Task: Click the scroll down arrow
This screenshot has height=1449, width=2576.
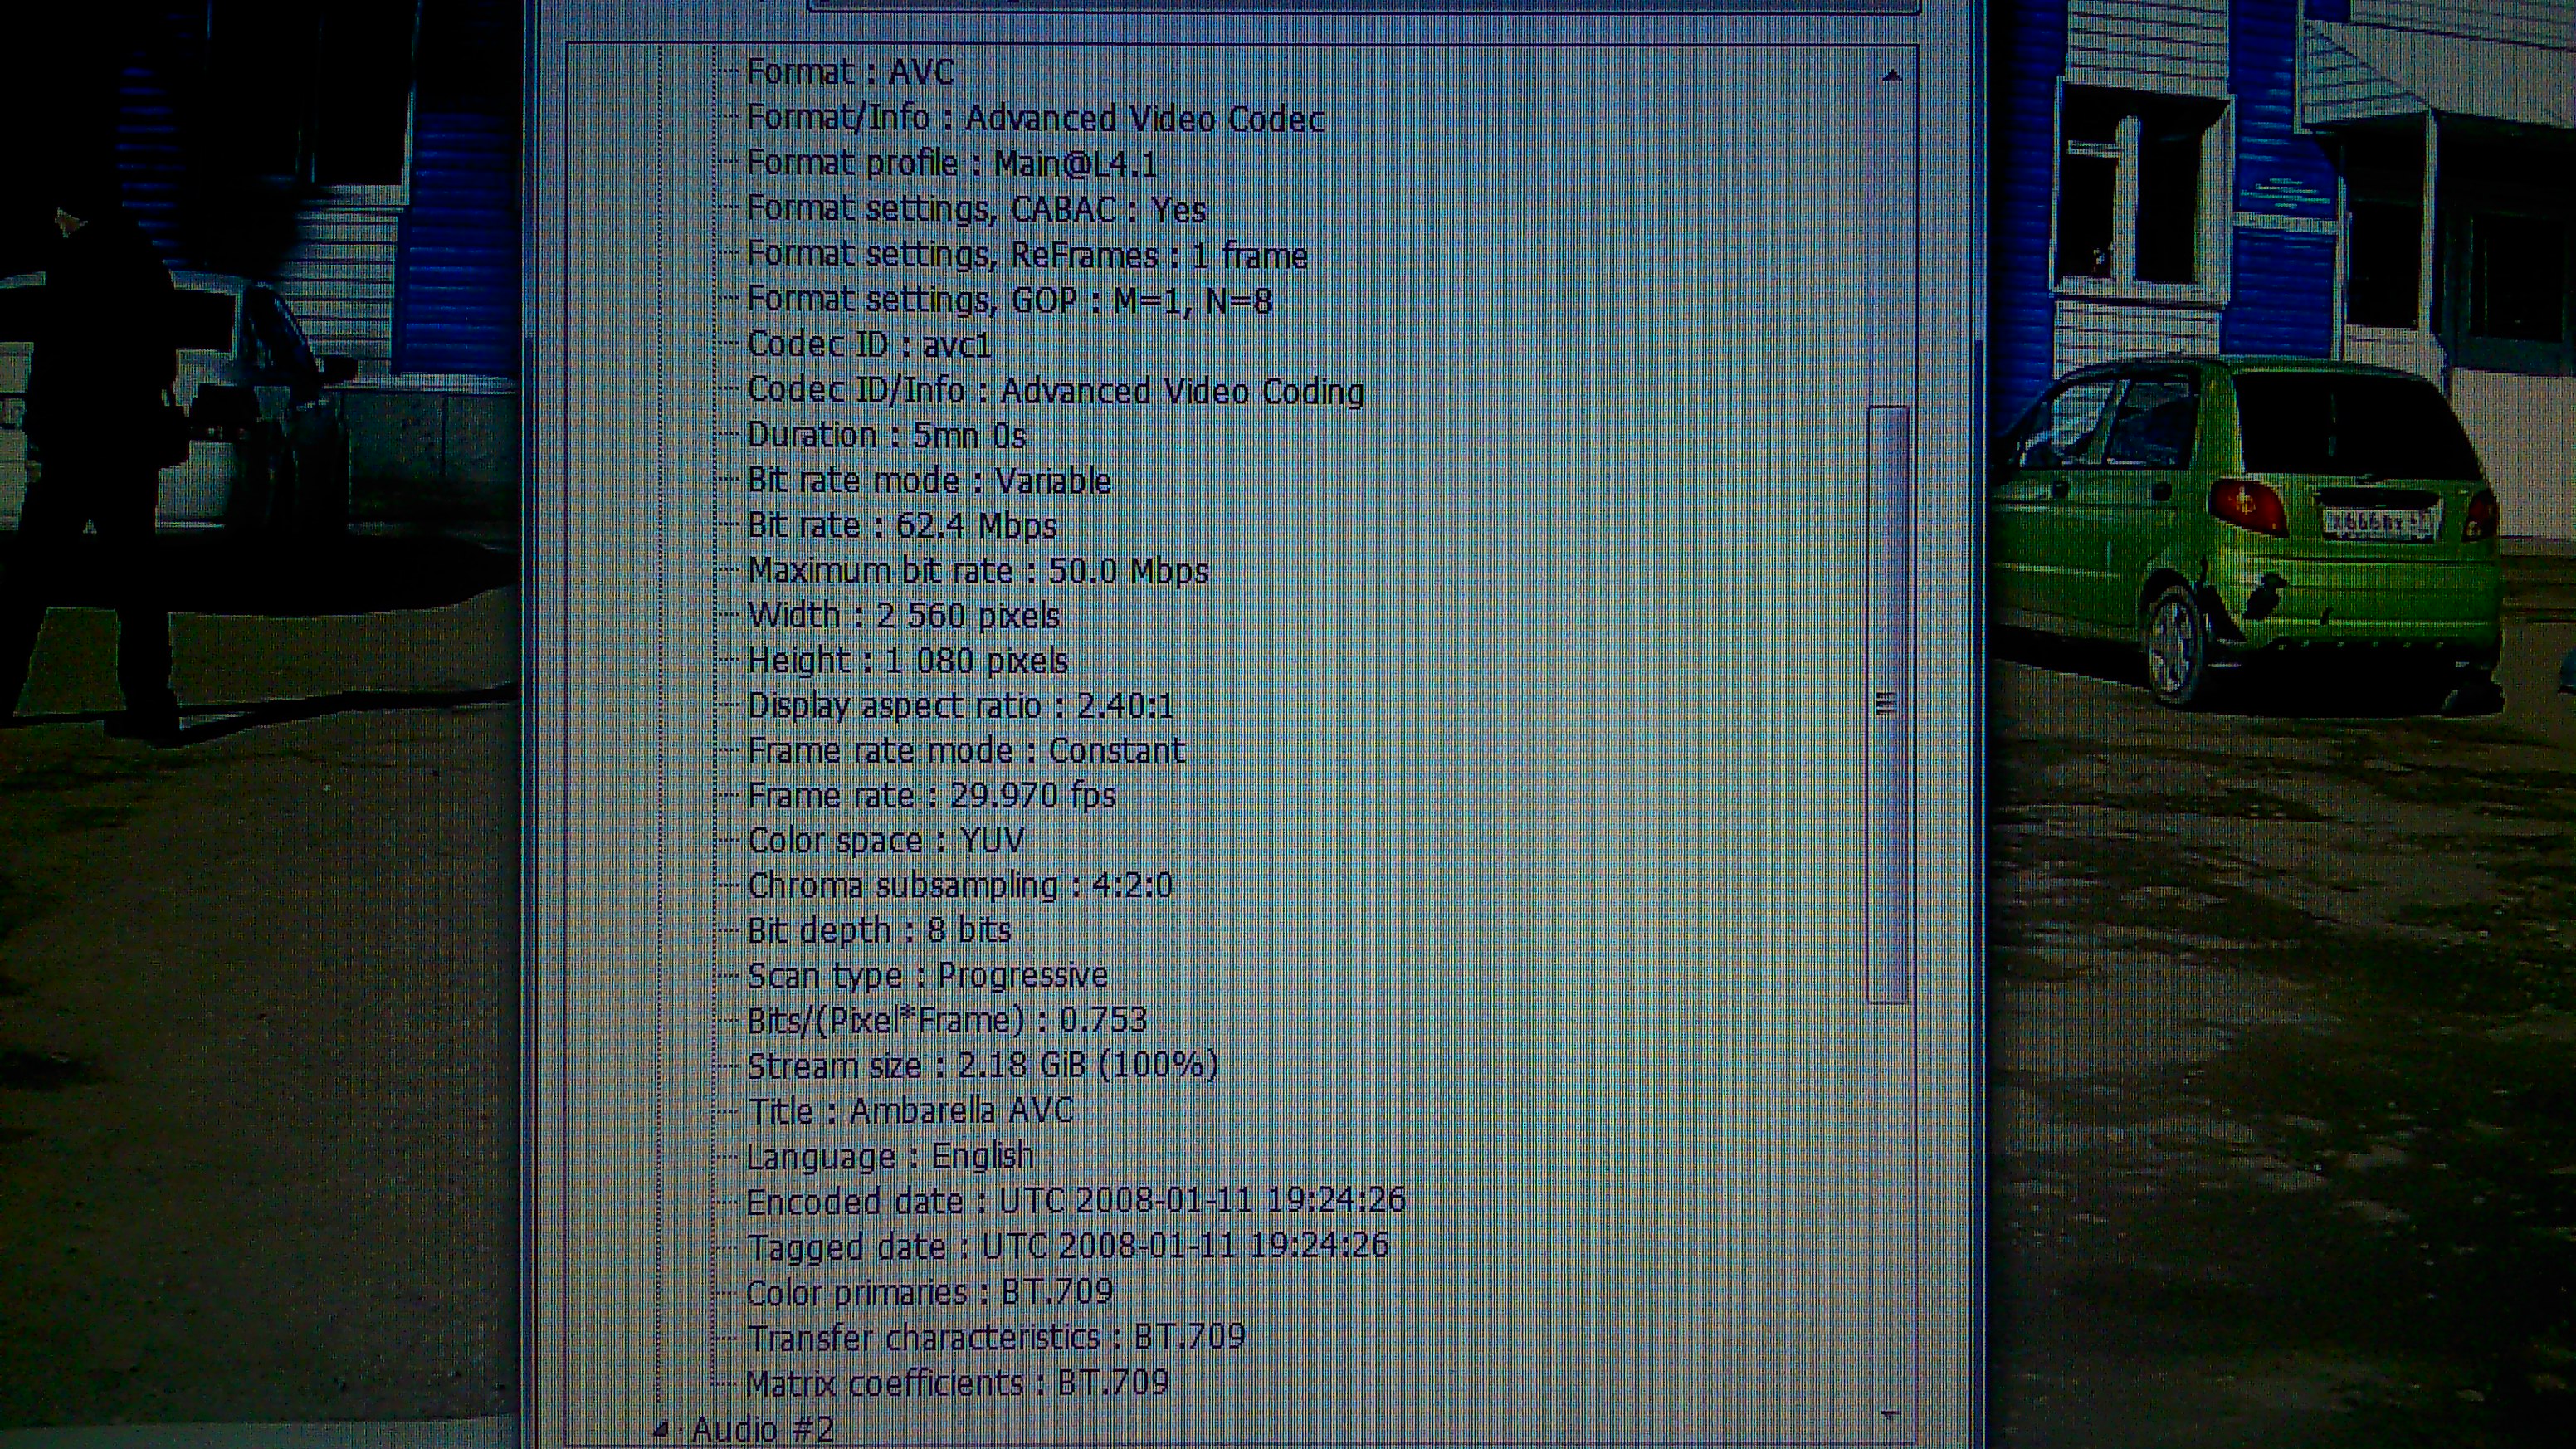Action: pos(1890,1415)
